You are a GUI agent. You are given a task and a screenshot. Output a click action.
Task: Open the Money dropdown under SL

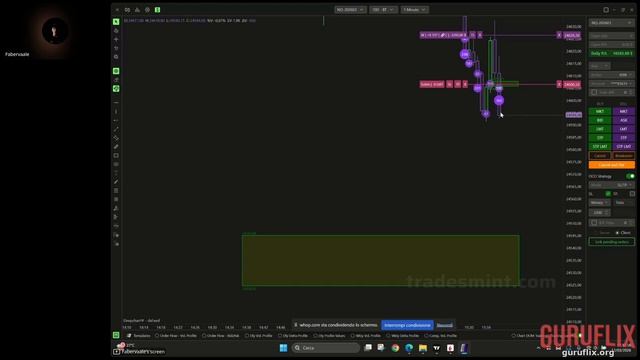pyautogui.click(x=599, y=202)
